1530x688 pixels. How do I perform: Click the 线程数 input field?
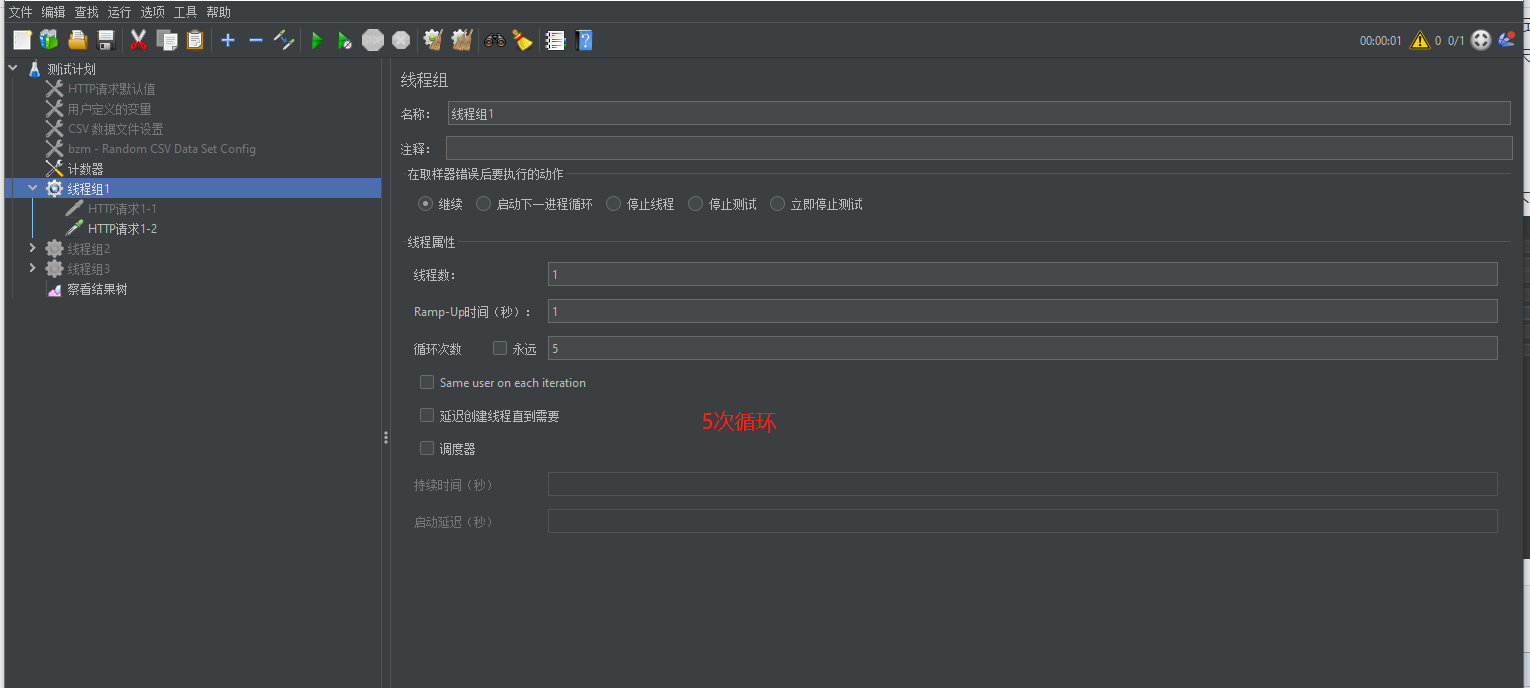pyautogui.click(x=1023, y=274)
